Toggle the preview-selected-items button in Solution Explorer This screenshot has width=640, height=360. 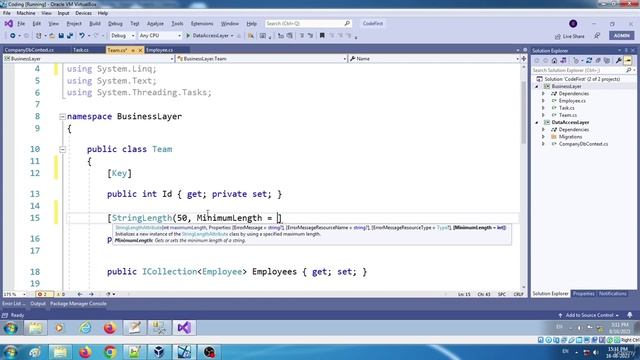[628, 60]
